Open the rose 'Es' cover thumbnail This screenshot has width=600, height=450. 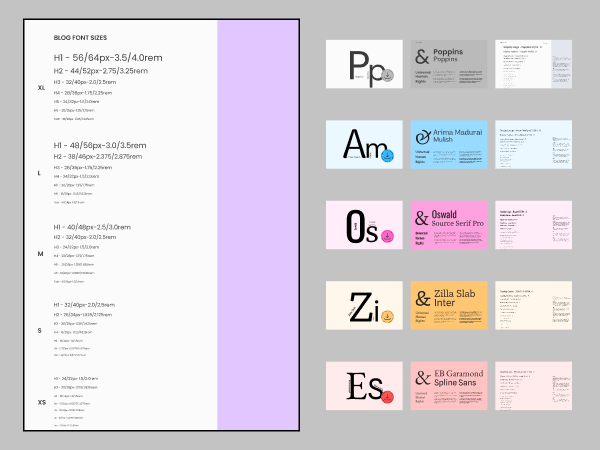364,386
